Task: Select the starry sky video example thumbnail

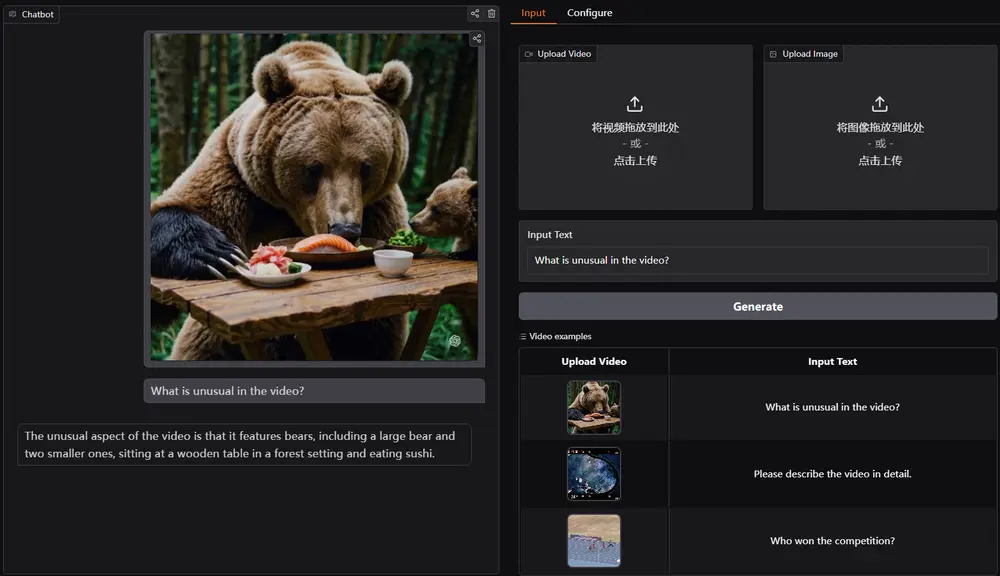Action: [x=594, y=474]
